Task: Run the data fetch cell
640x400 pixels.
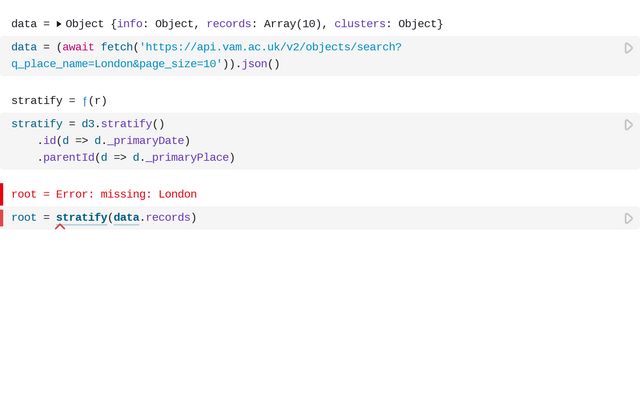Action: (628, 48)
